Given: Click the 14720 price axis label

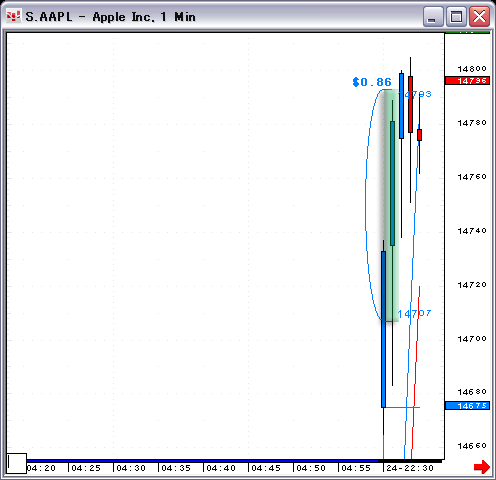Looking at the screenshot, I should (472, 285).
